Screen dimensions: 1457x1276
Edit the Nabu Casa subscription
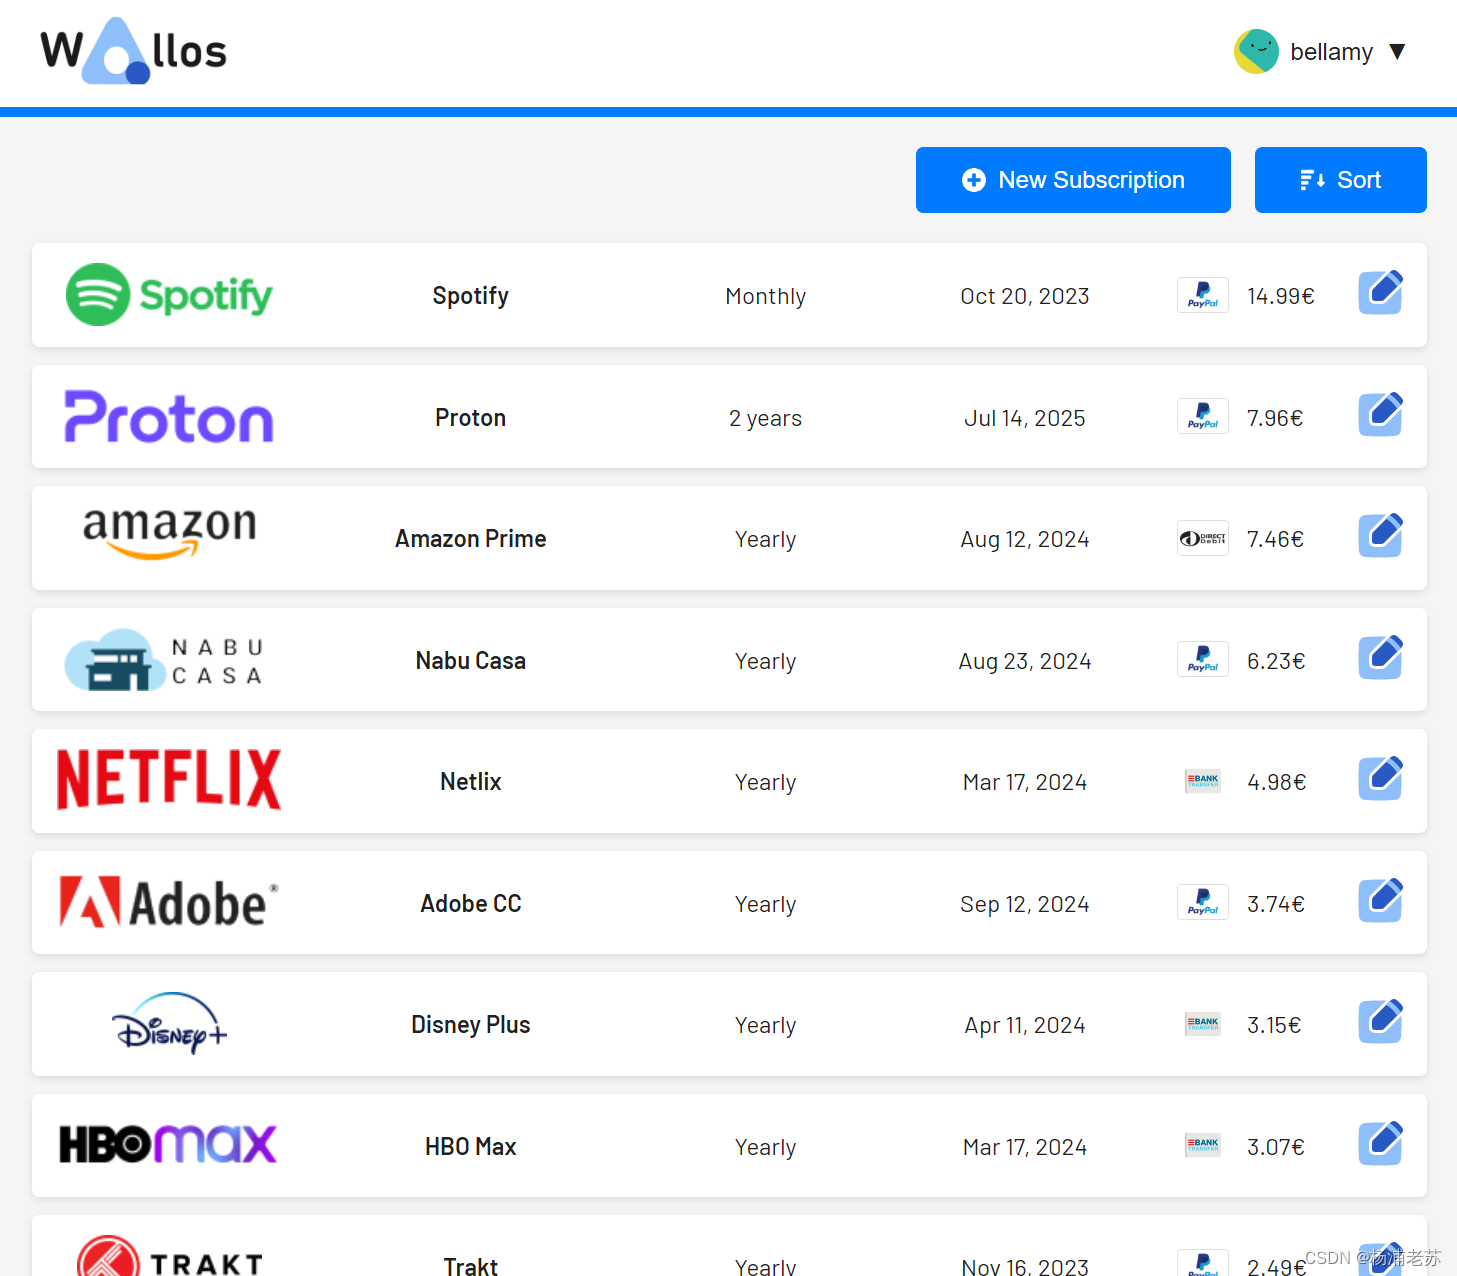(1380, 658)
